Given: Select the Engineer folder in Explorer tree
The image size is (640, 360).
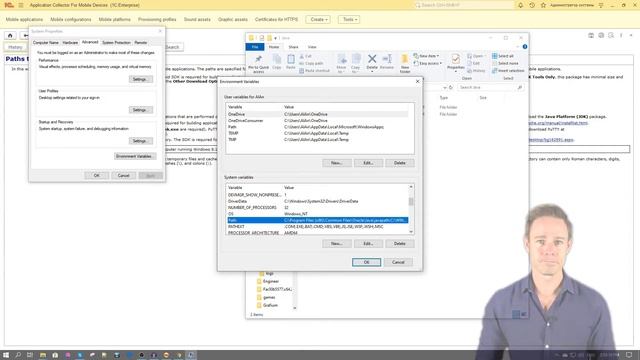Looking at the screenshot, I should click(268, 281).
